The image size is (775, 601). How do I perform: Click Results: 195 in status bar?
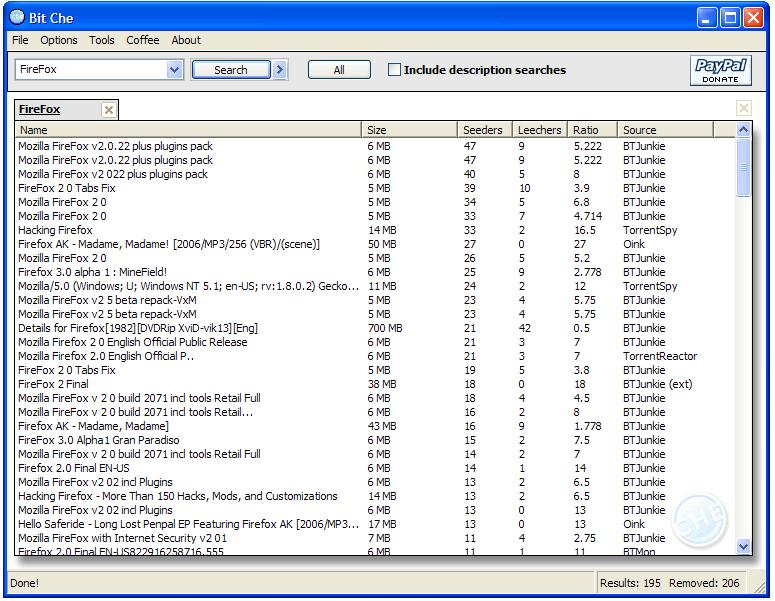point(630,583)
